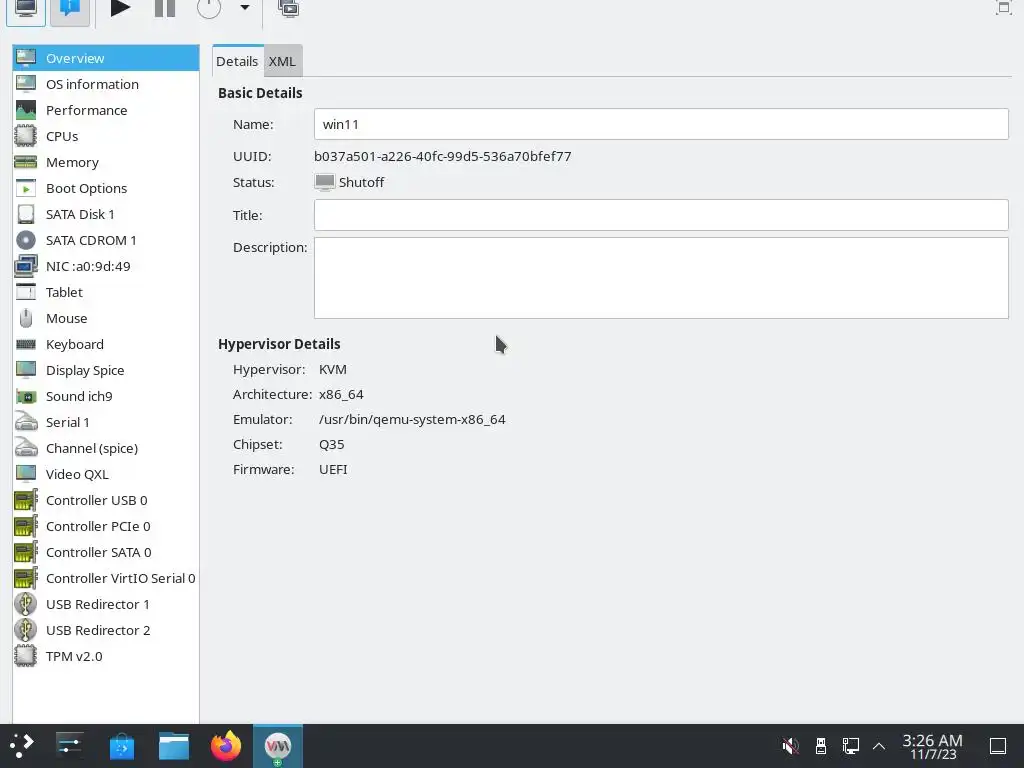The image size is (1024, 768).
Task: Select NIC :a0:9d:49 network device
Action: pos(106,266)
